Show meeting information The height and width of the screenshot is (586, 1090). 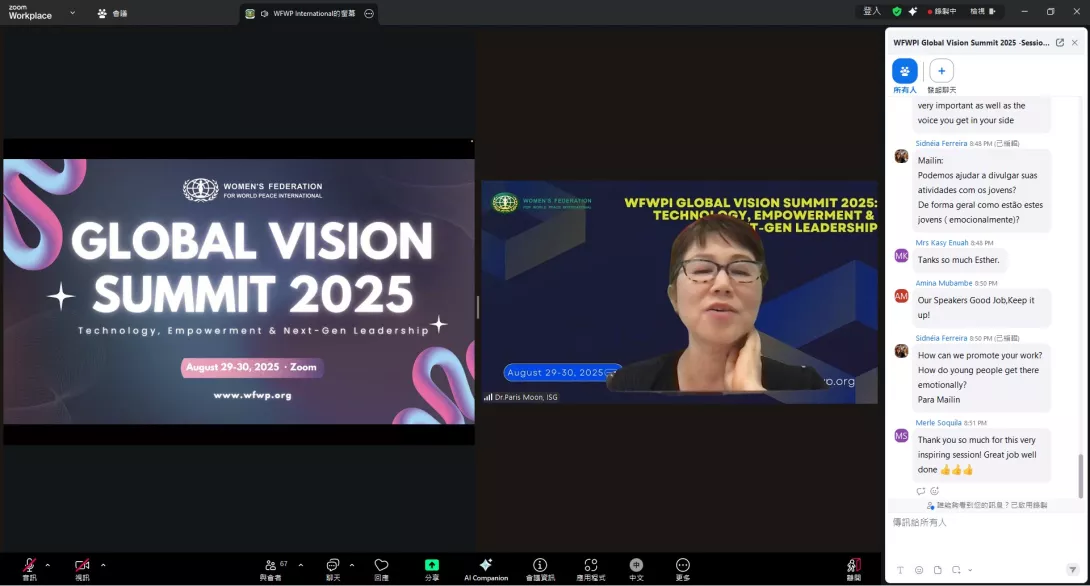pyautogui.click(x=540, y=569)
